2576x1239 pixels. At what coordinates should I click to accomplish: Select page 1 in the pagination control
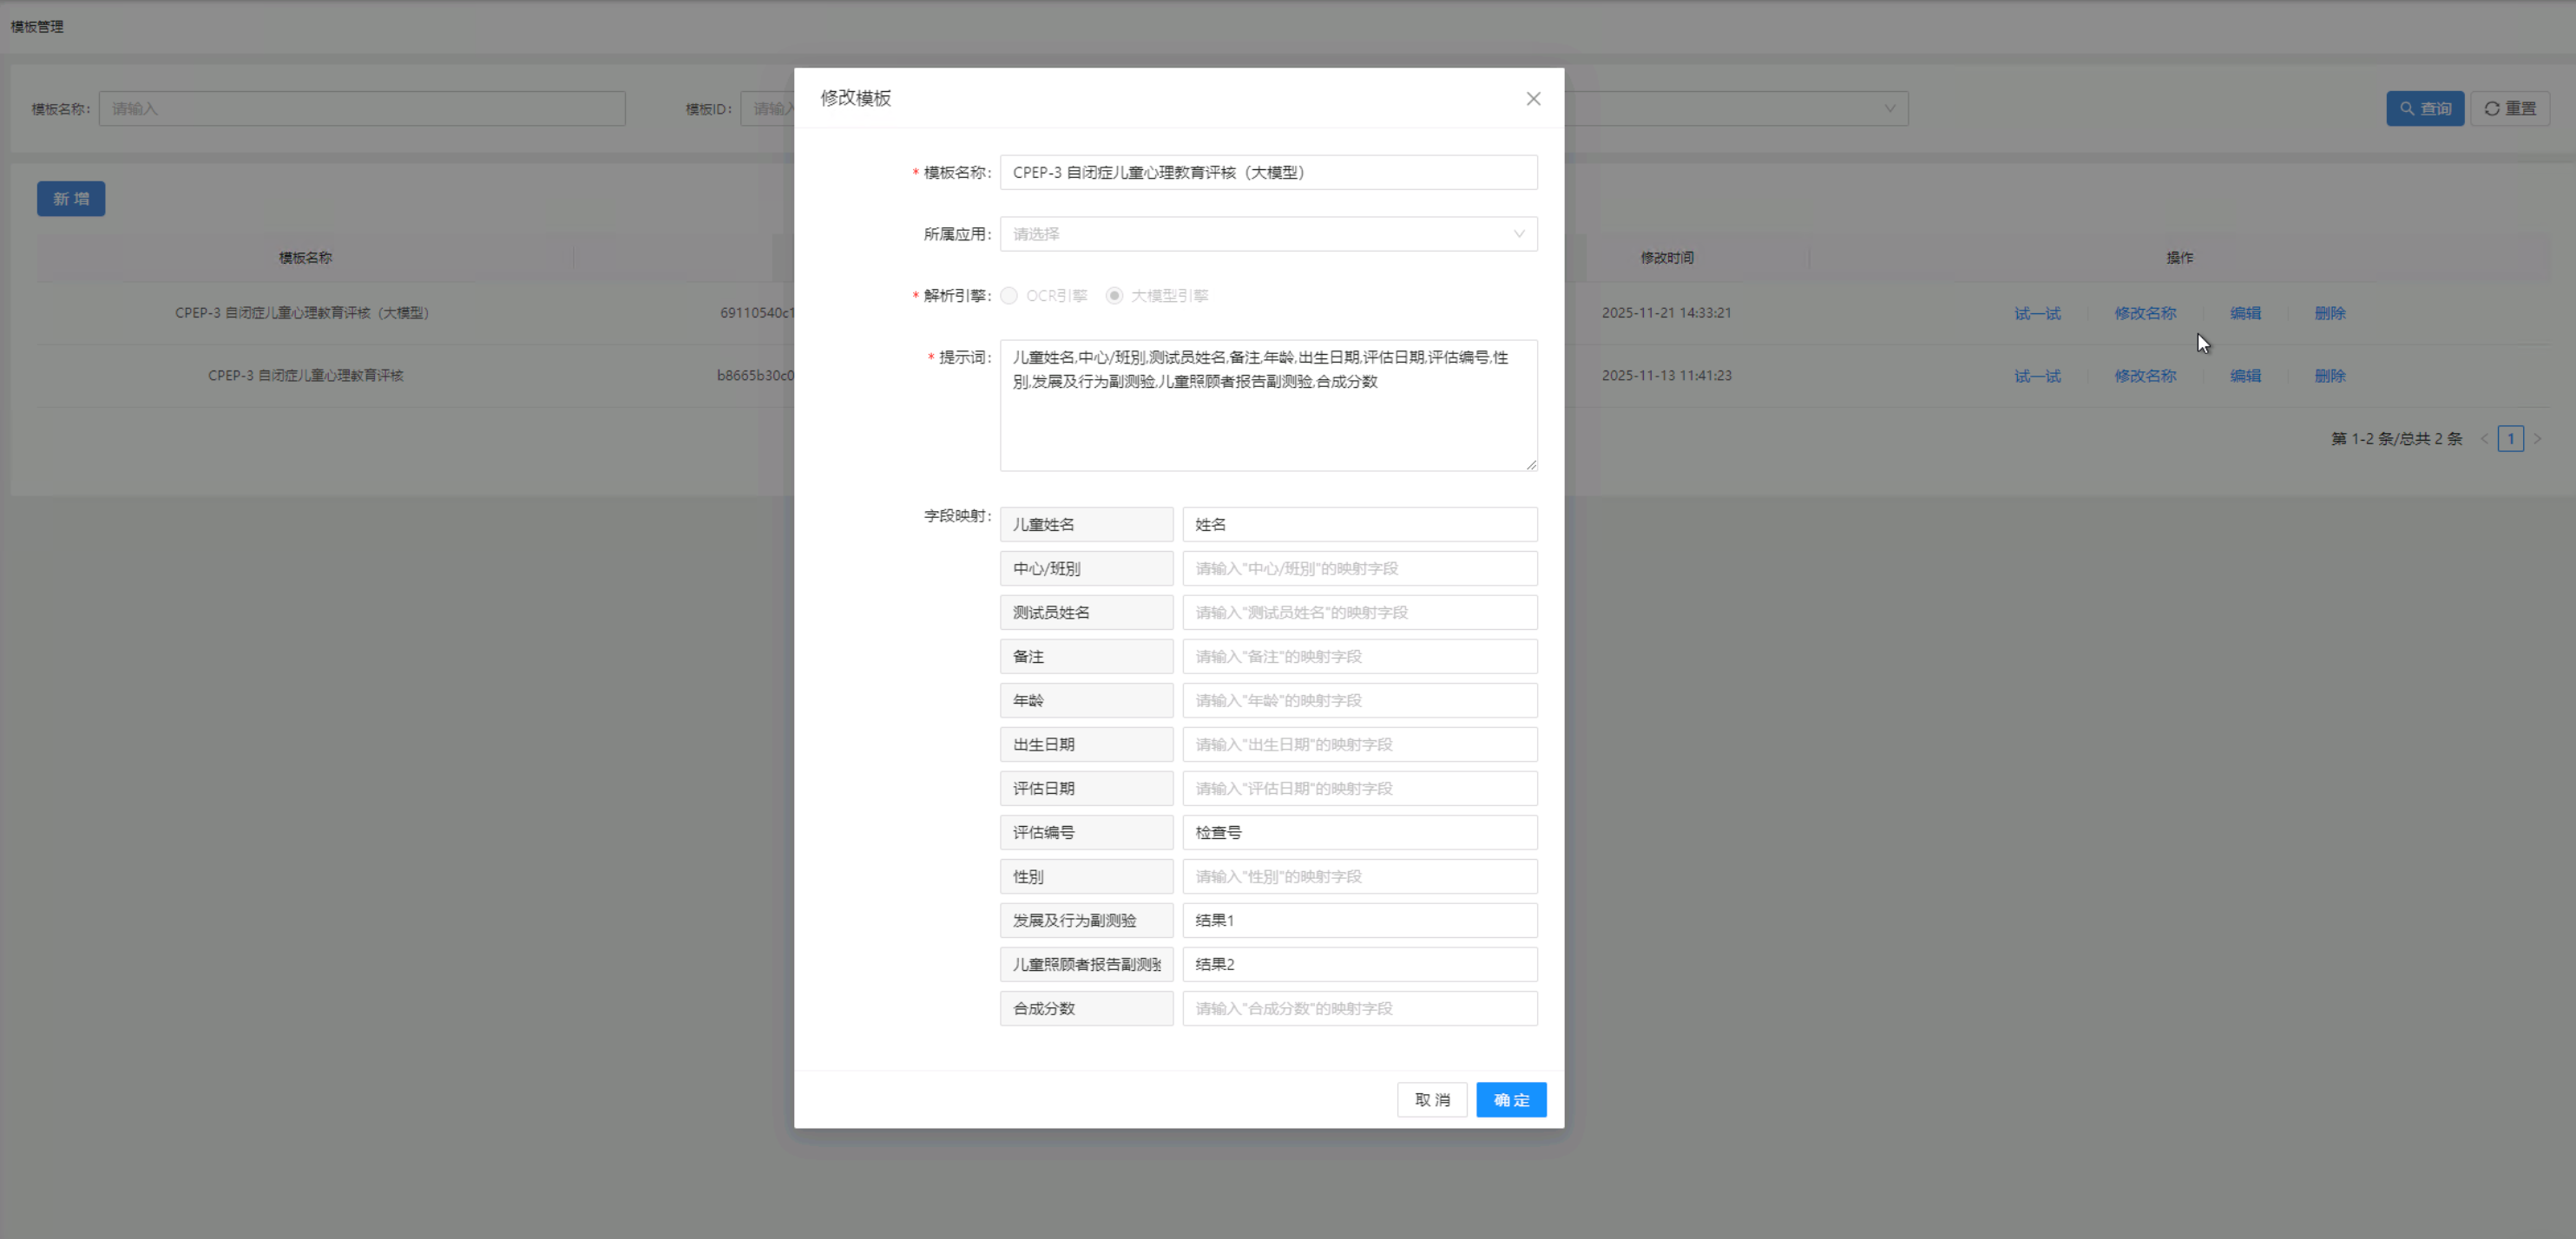click(2512, 438)
